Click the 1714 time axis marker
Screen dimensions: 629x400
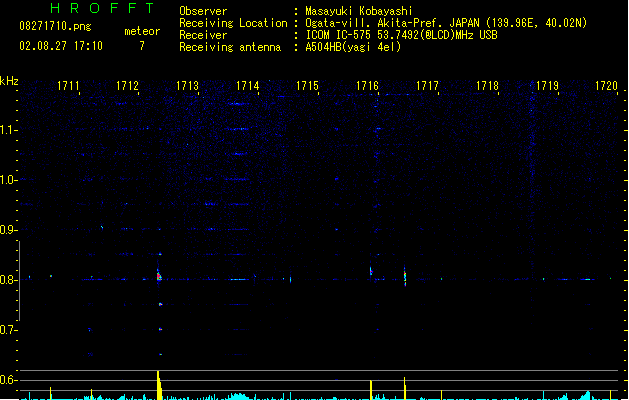click(x=248, y=86)
